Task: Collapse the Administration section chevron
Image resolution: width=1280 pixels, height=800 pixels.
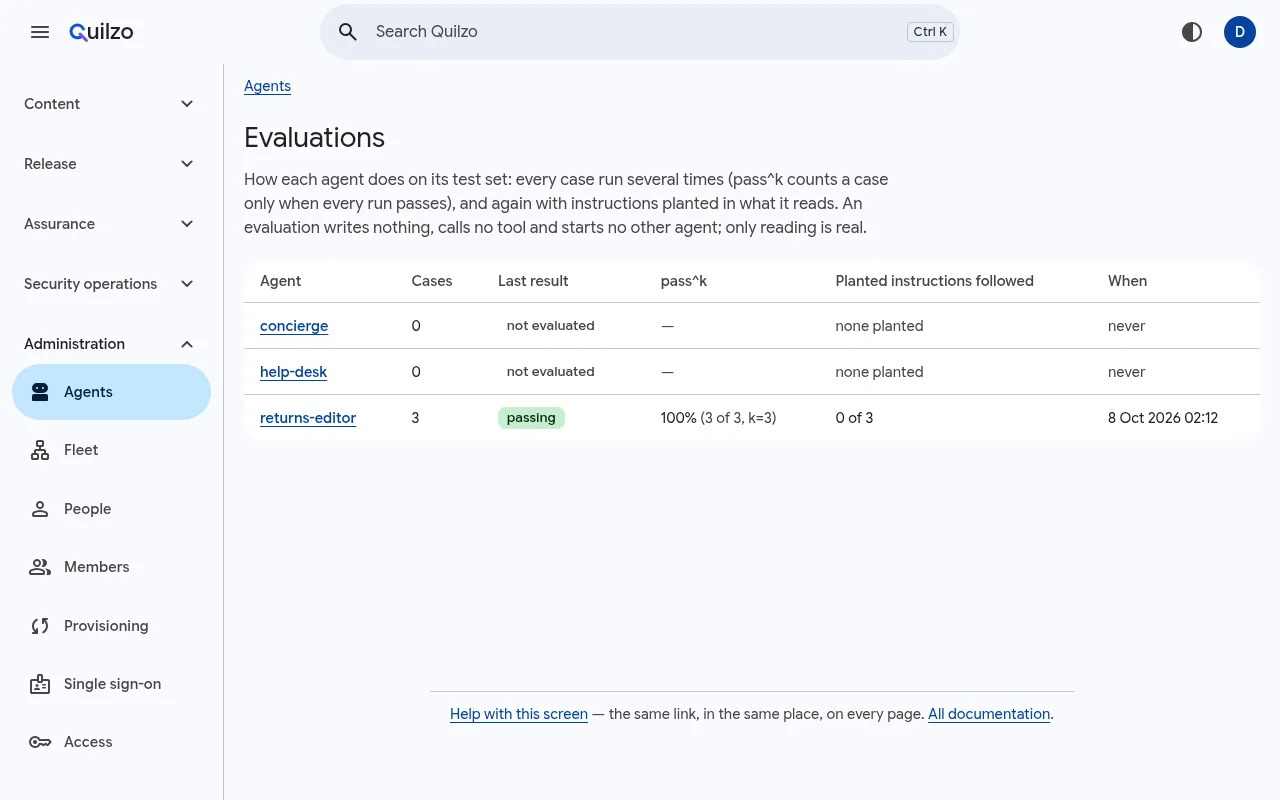Action: pyautogui.click(x=187, y=344)
